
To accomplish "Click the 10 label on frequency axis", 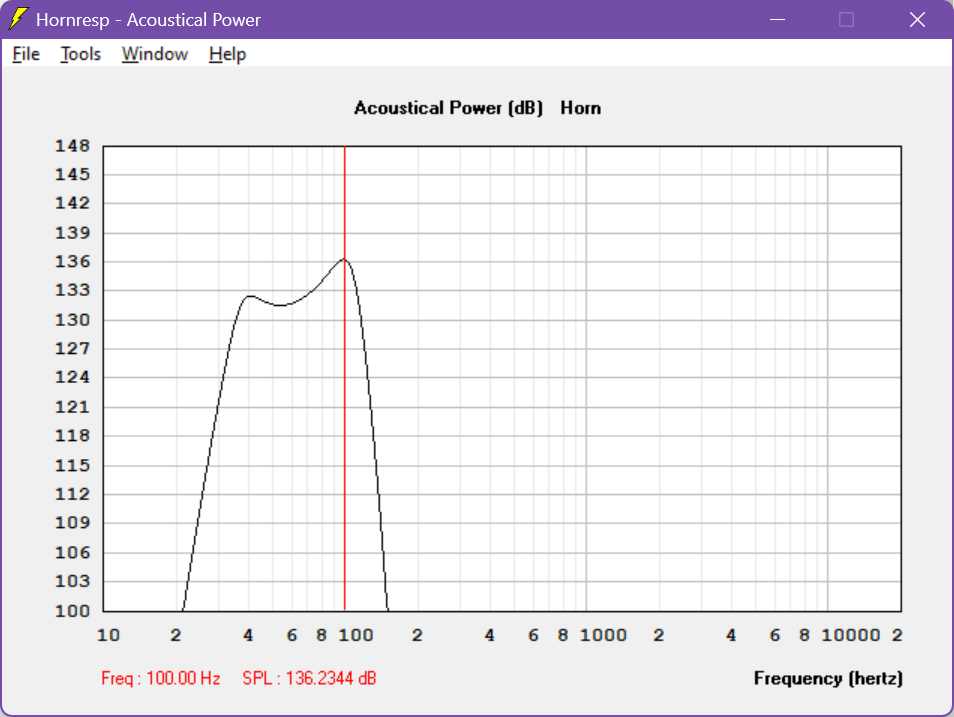I will 108,635.
